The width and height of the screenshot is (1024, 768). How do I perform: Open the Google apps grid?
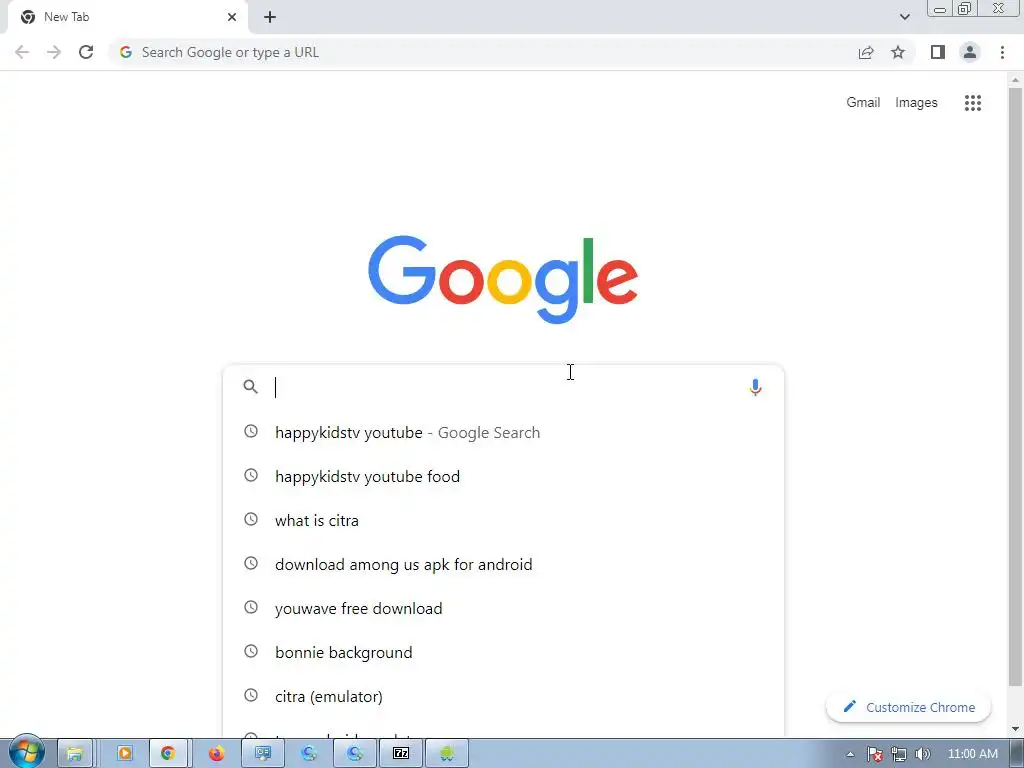click(x=972, y=103)
